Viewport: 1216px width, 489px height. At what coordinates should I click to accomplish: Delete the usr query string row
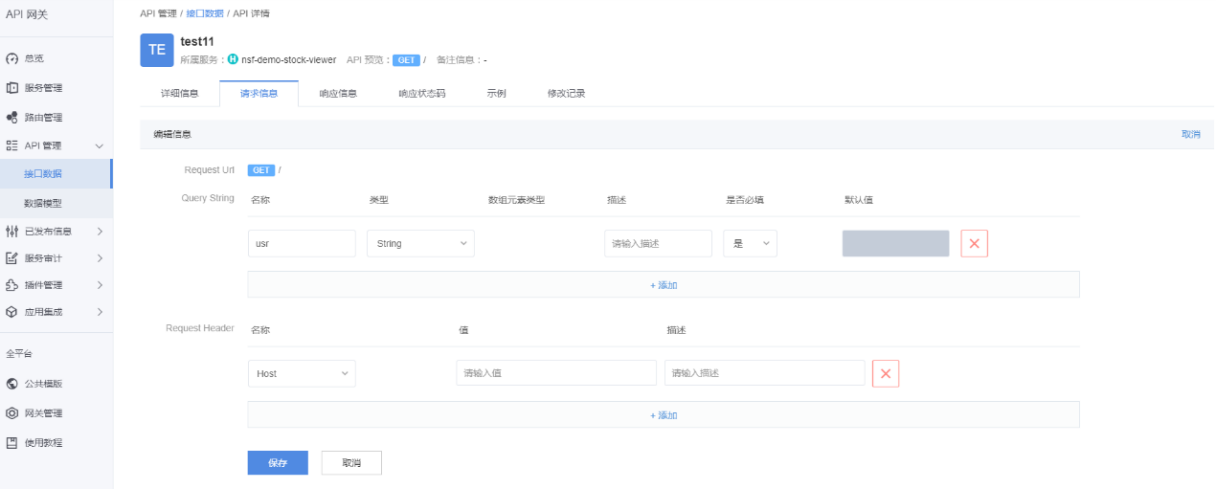[974, 244]
